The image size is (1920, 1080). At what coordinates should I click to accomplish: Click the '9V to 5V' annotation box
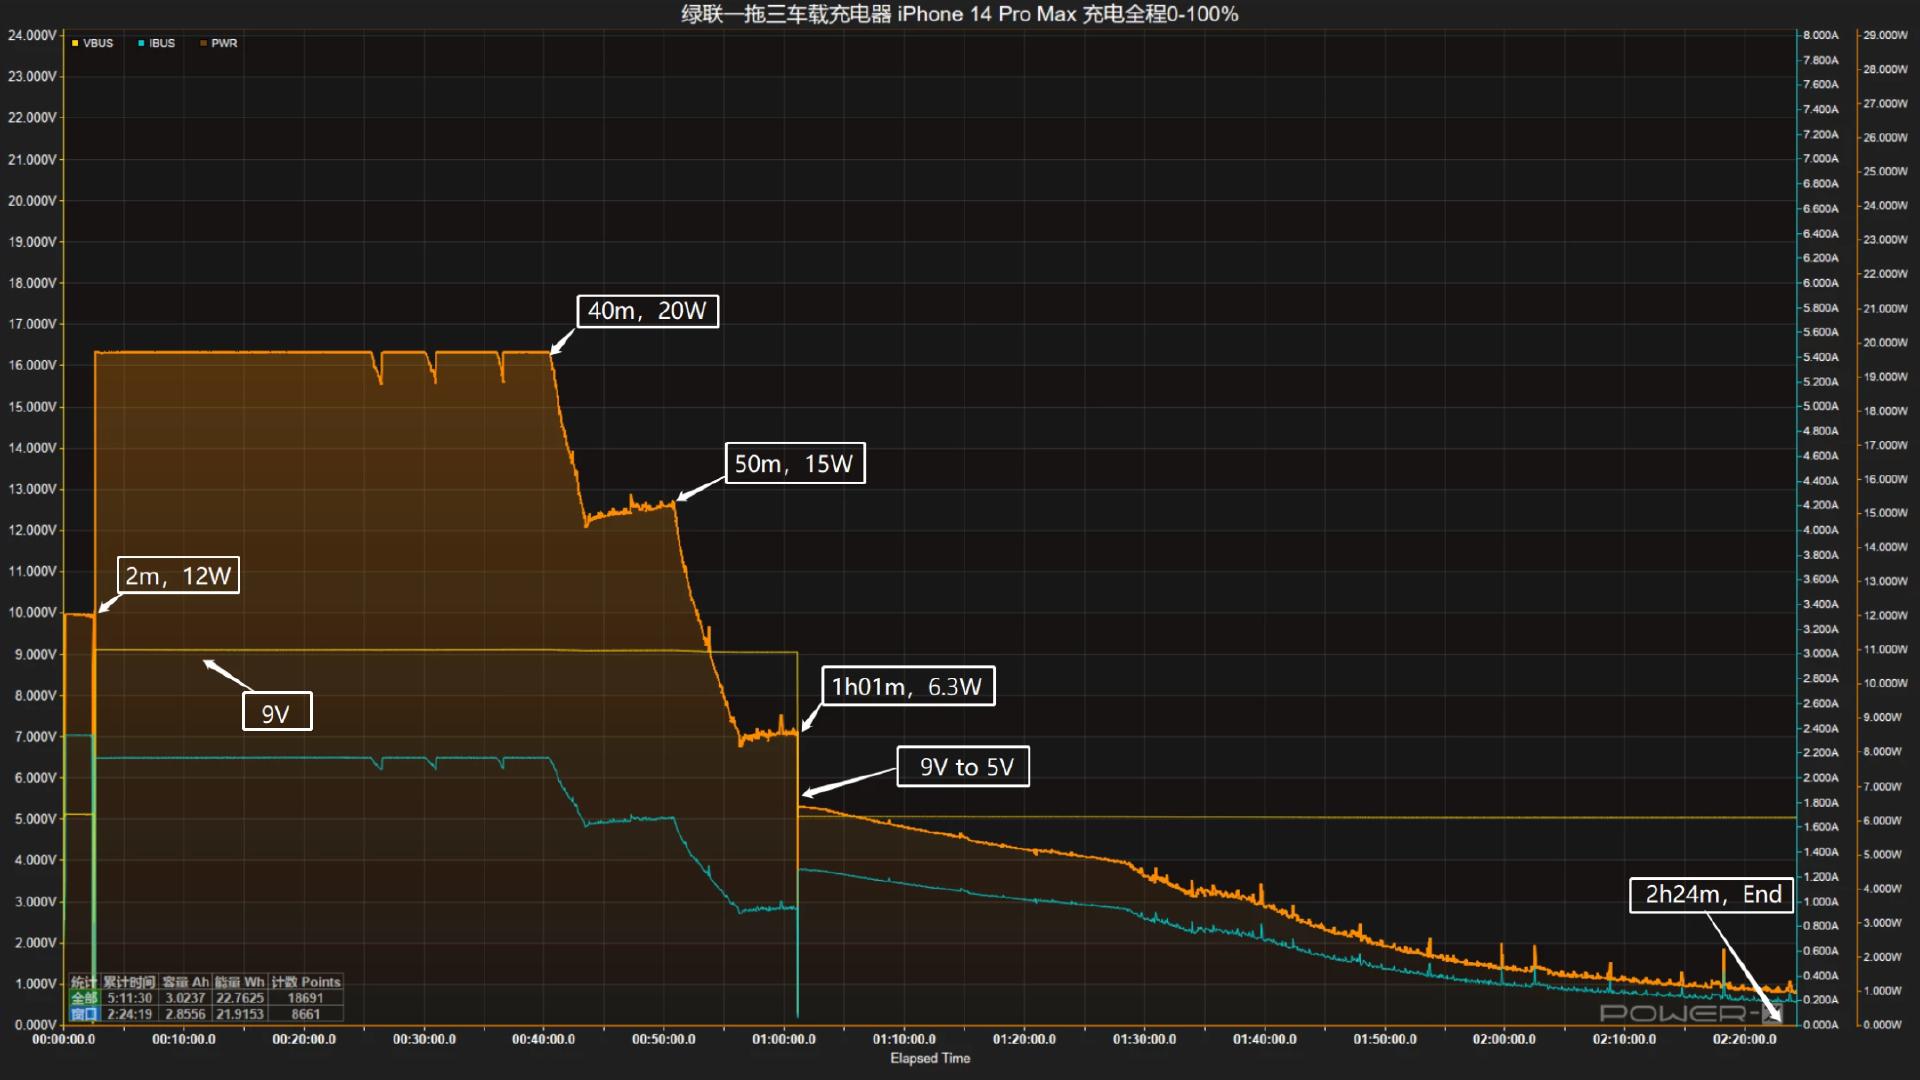coord(963,767)
